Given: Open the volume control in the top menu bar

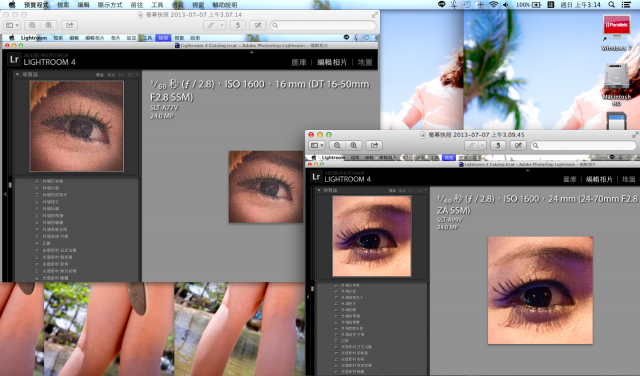Looking at the screenshot, I should pyautogui.click(x=506, y=4).
